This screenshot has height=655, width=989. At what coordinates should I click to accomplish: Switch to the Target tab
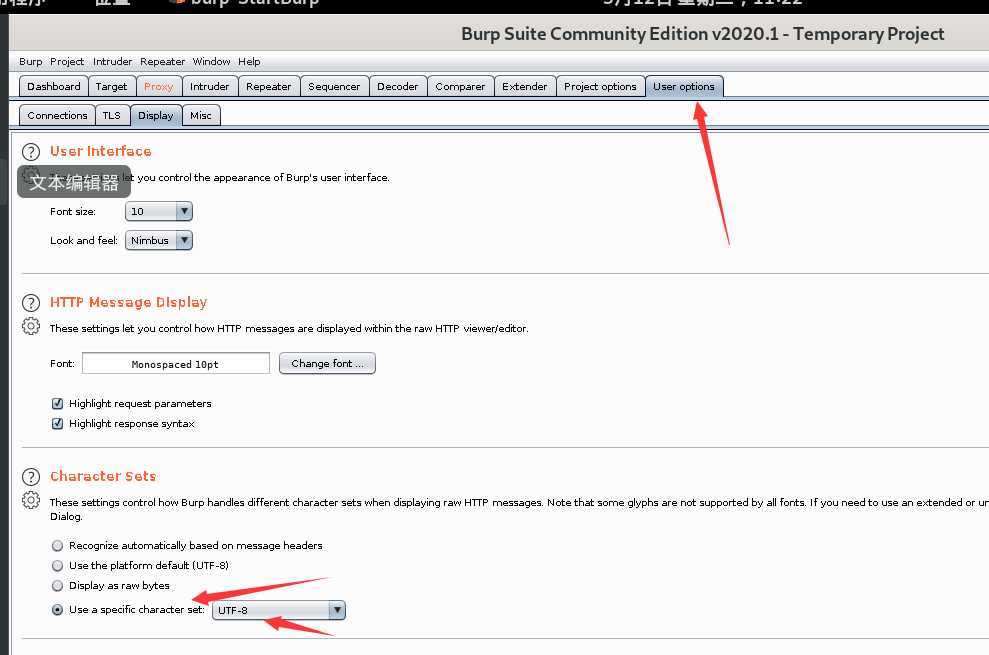point(111,86)
